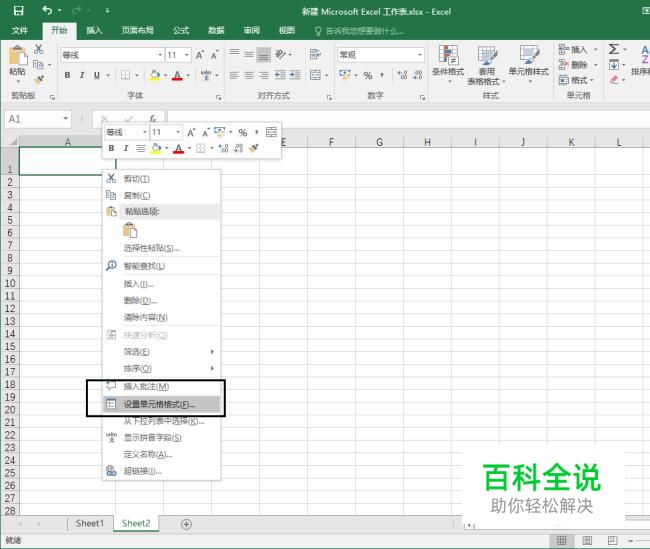Click mini toolbar font color red A

tap(178, 148)
